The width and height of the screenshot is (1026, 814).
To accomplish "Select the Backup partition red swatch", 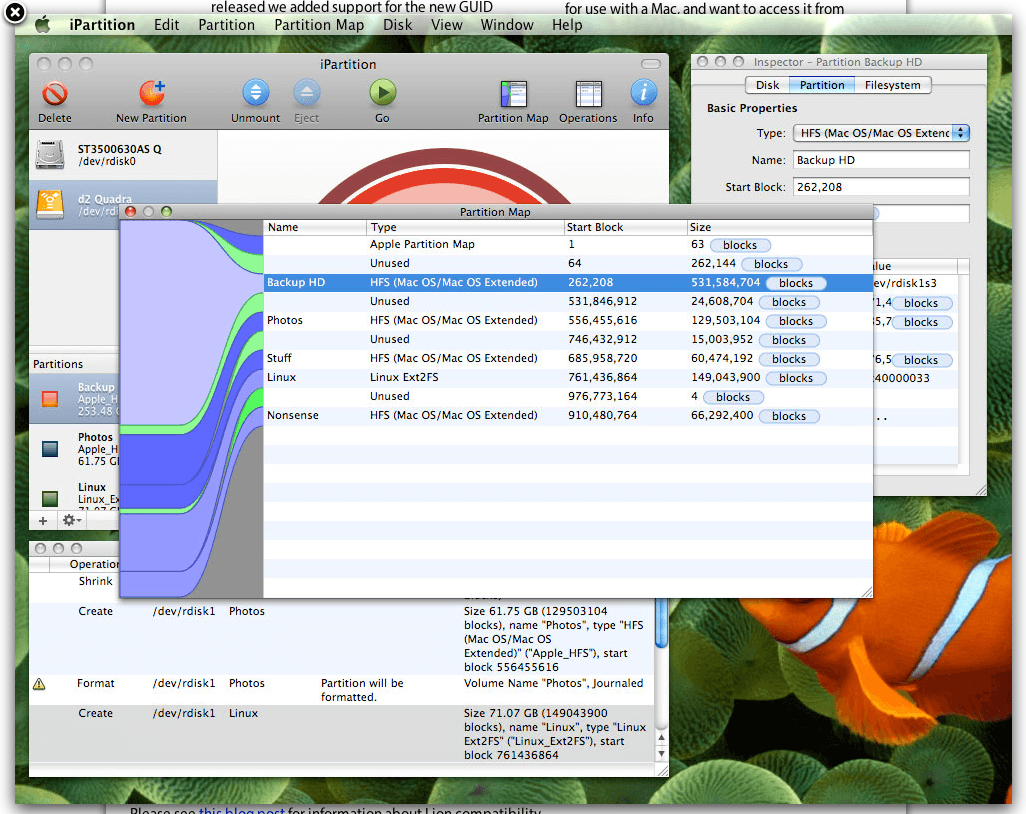I will (50, 398).
